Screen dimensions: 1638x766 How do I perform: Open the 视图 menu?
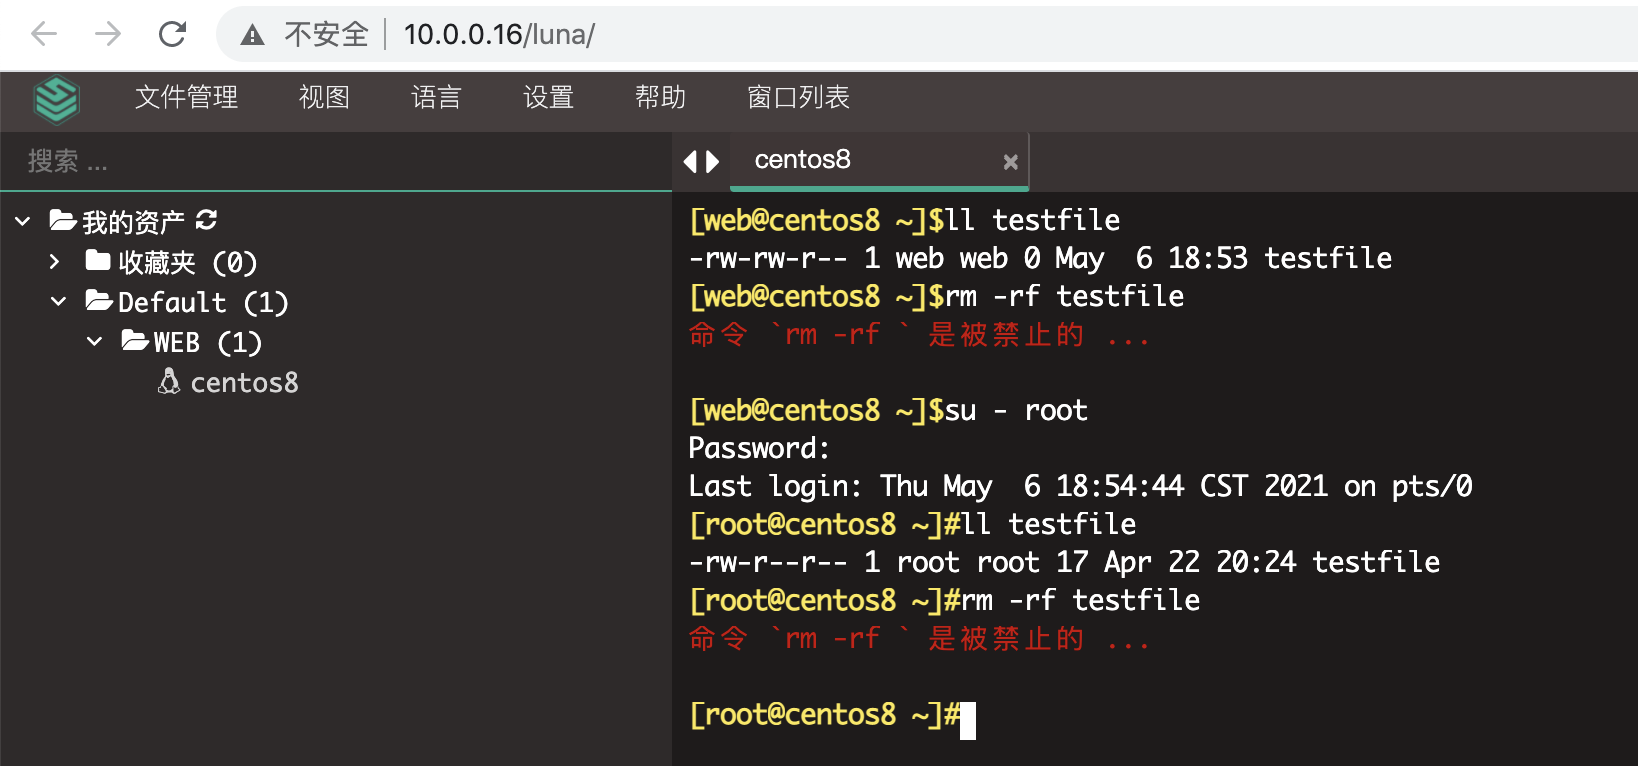325,97
